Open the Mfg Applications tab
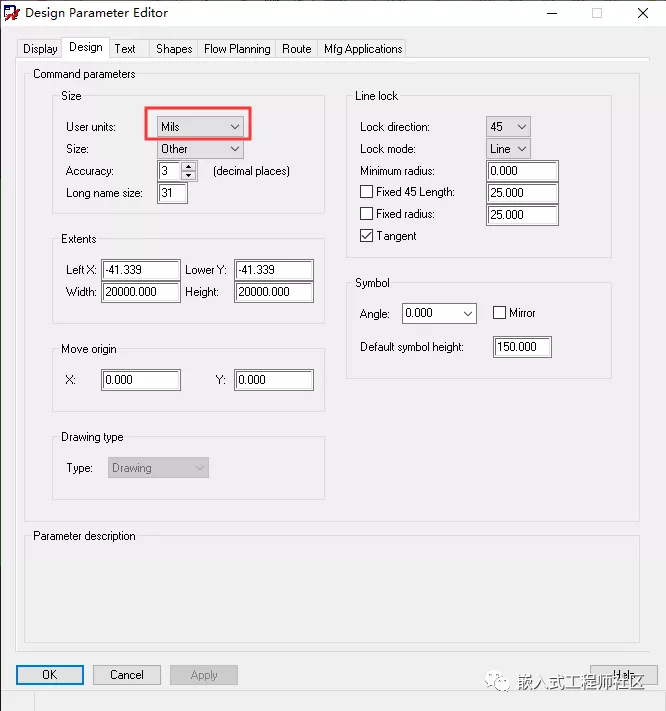Screen dimensions: 666x711 point(363,49)
